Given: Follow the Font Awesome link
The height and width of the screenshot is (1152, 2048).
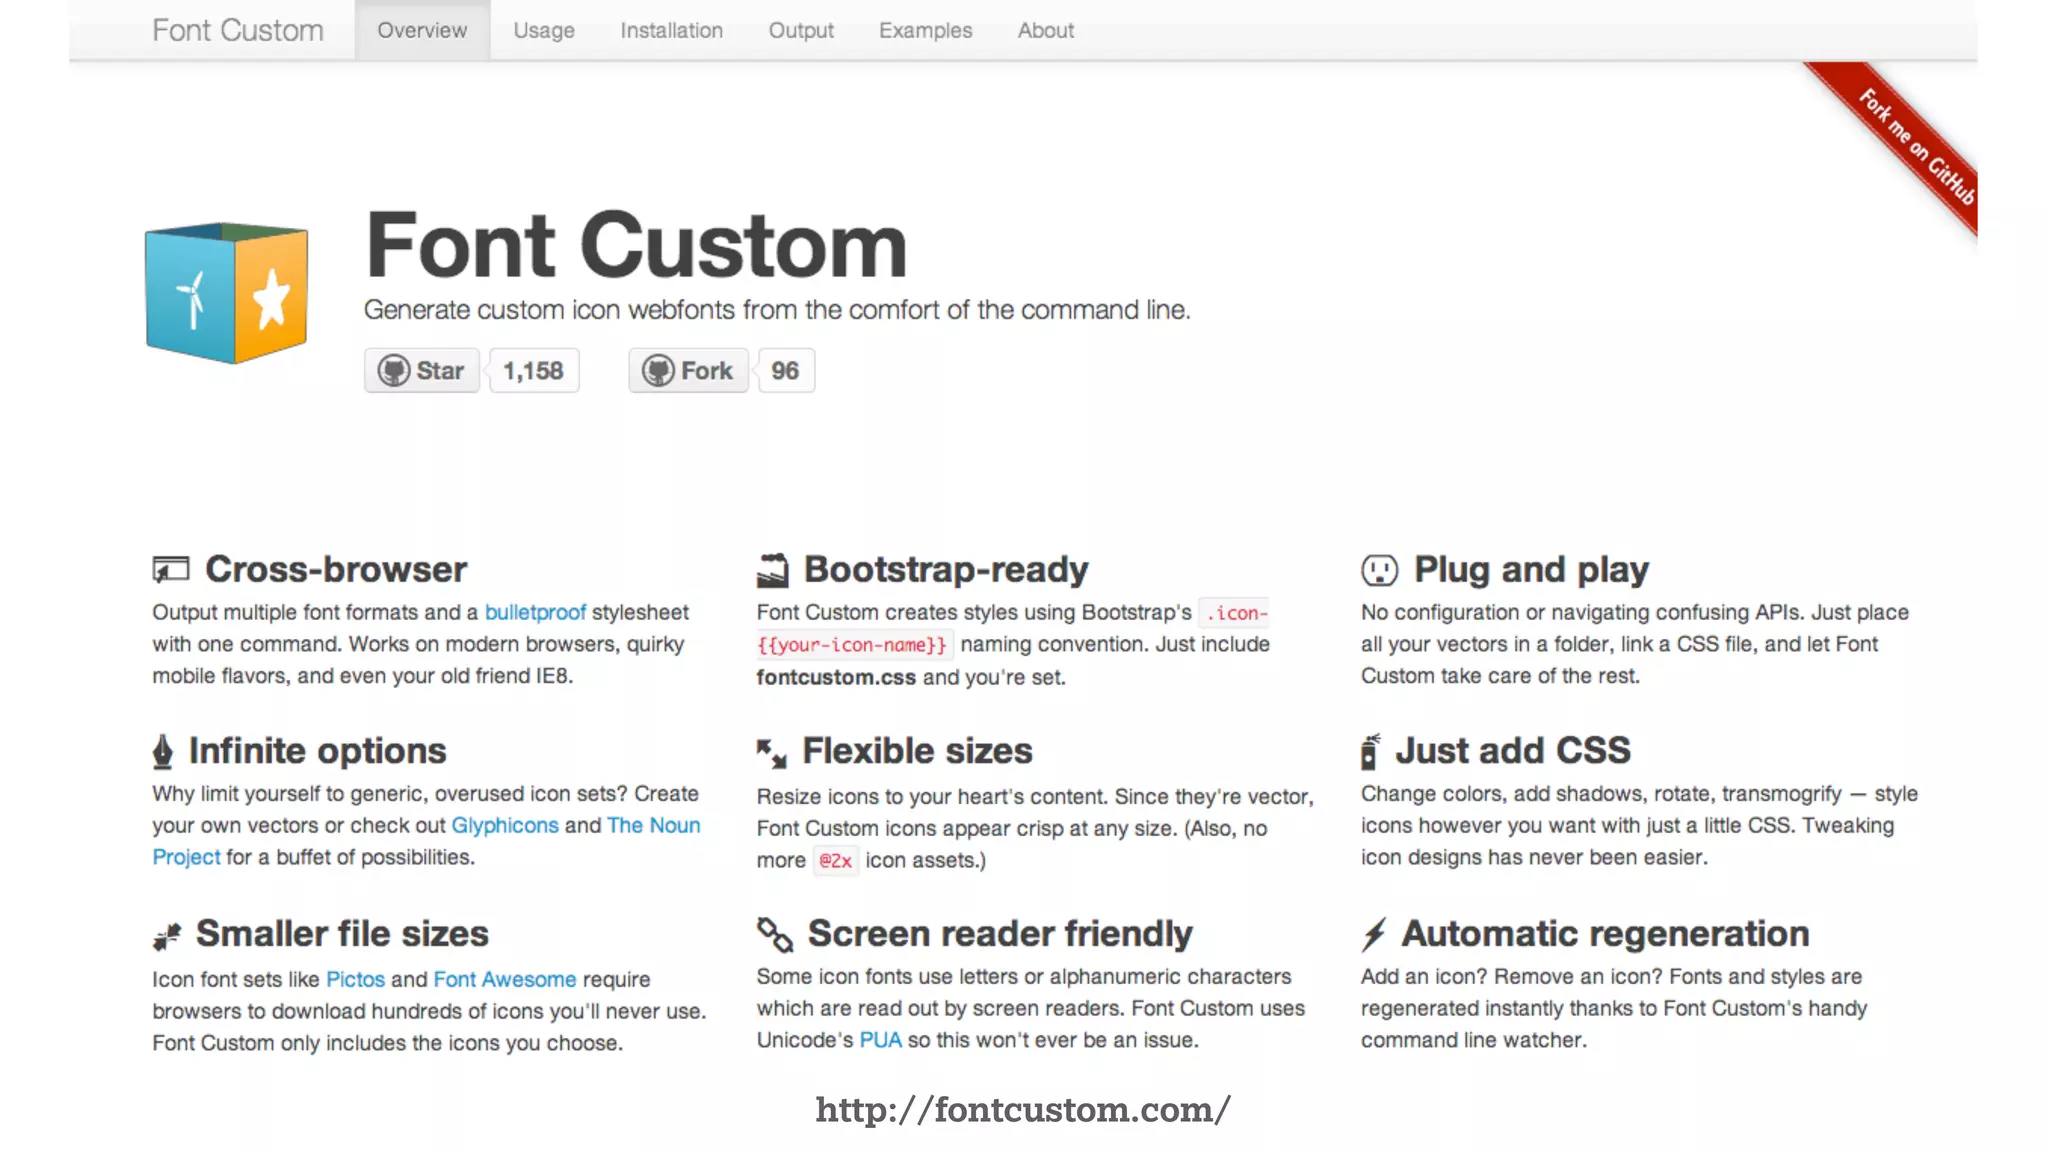Looking at the screenshot, I should (x=505, y=979).
